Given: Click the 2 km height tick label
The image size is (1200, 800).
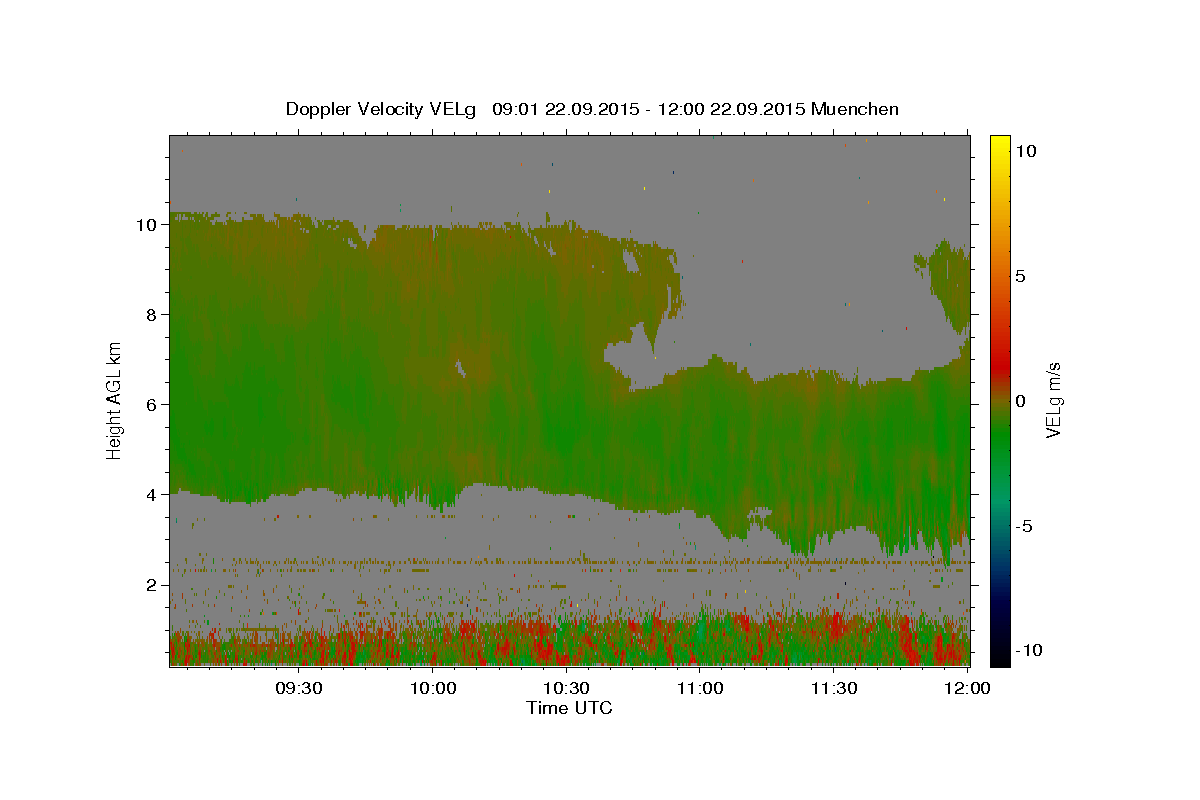Looking at the screenshot, I should click(x=150, y=584).
